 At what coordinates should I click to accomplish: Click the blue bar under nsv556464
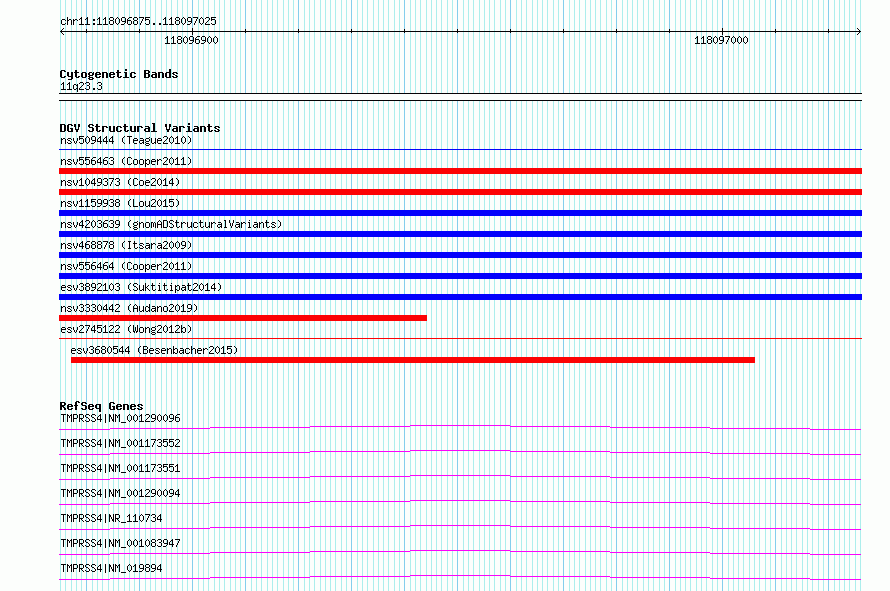click(460, 276)
